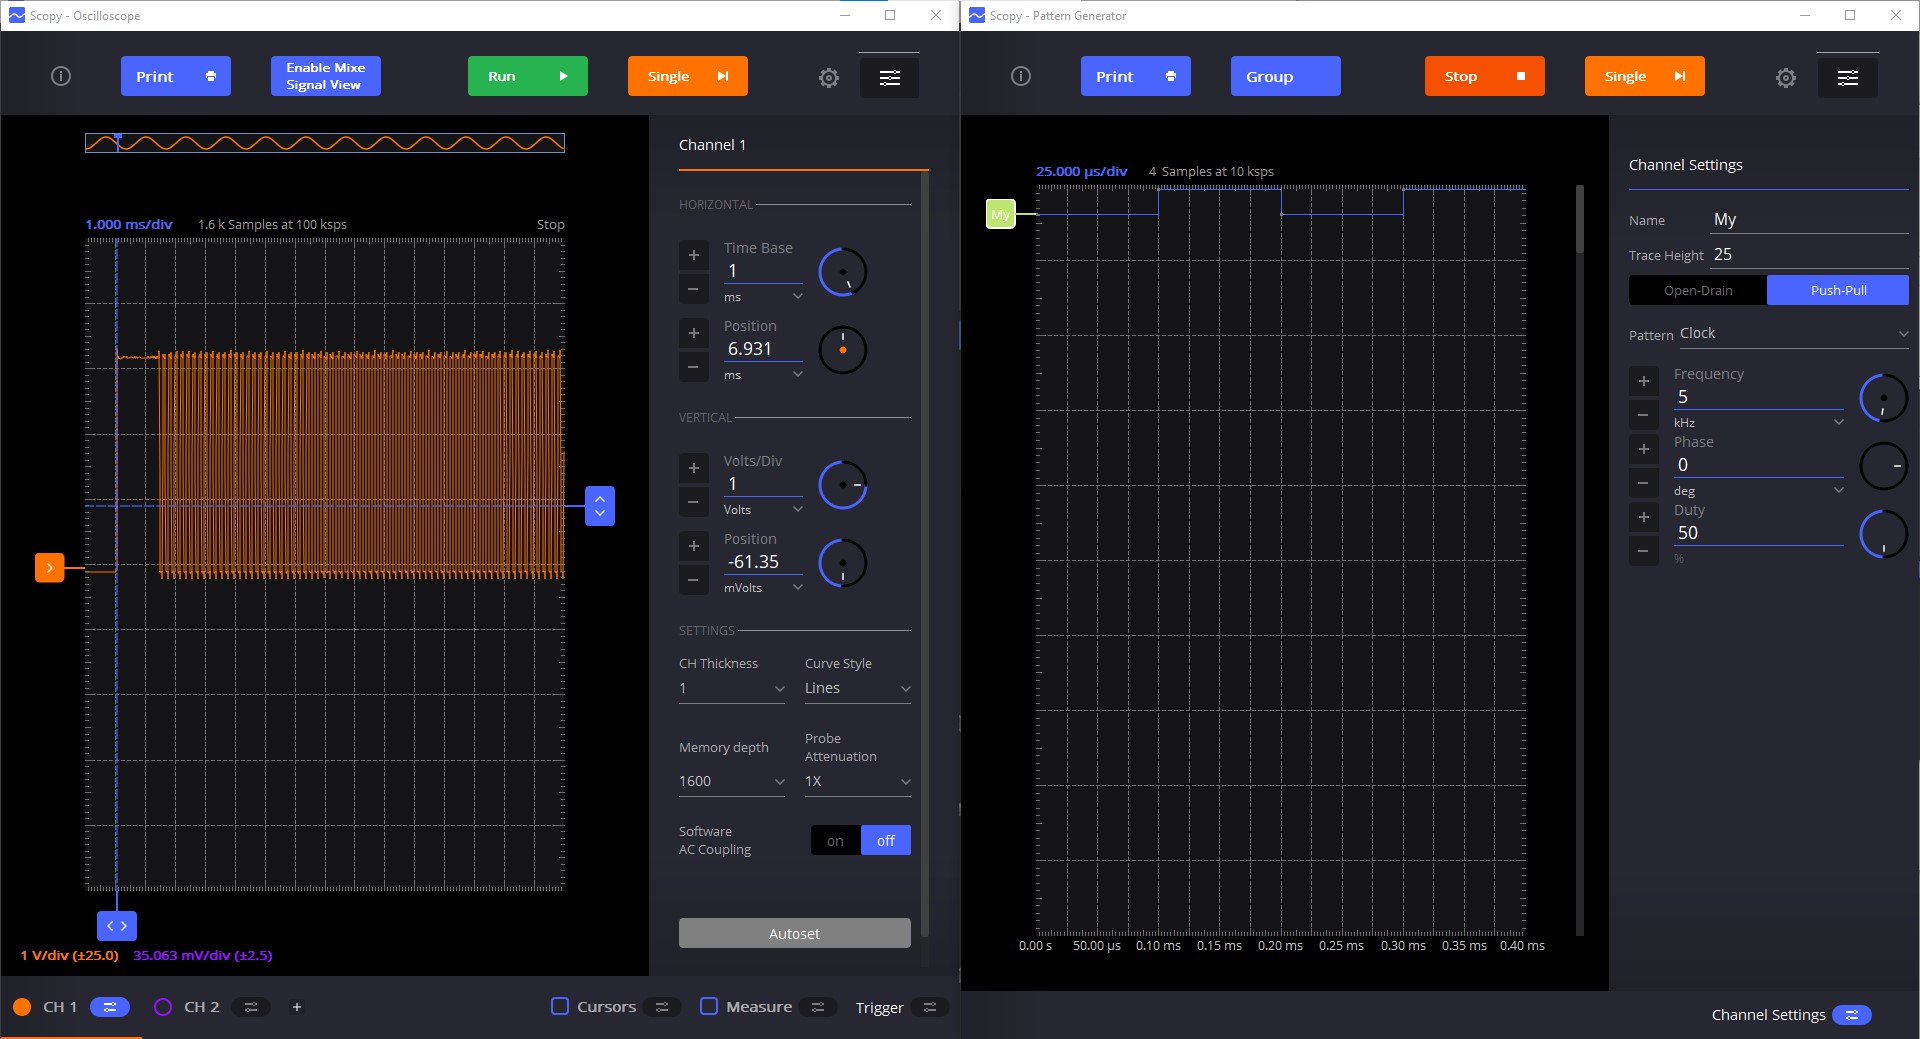Open CH 2 settings icon
Viewport: 1920px width, 1039px height.
tap(251, 1007)
